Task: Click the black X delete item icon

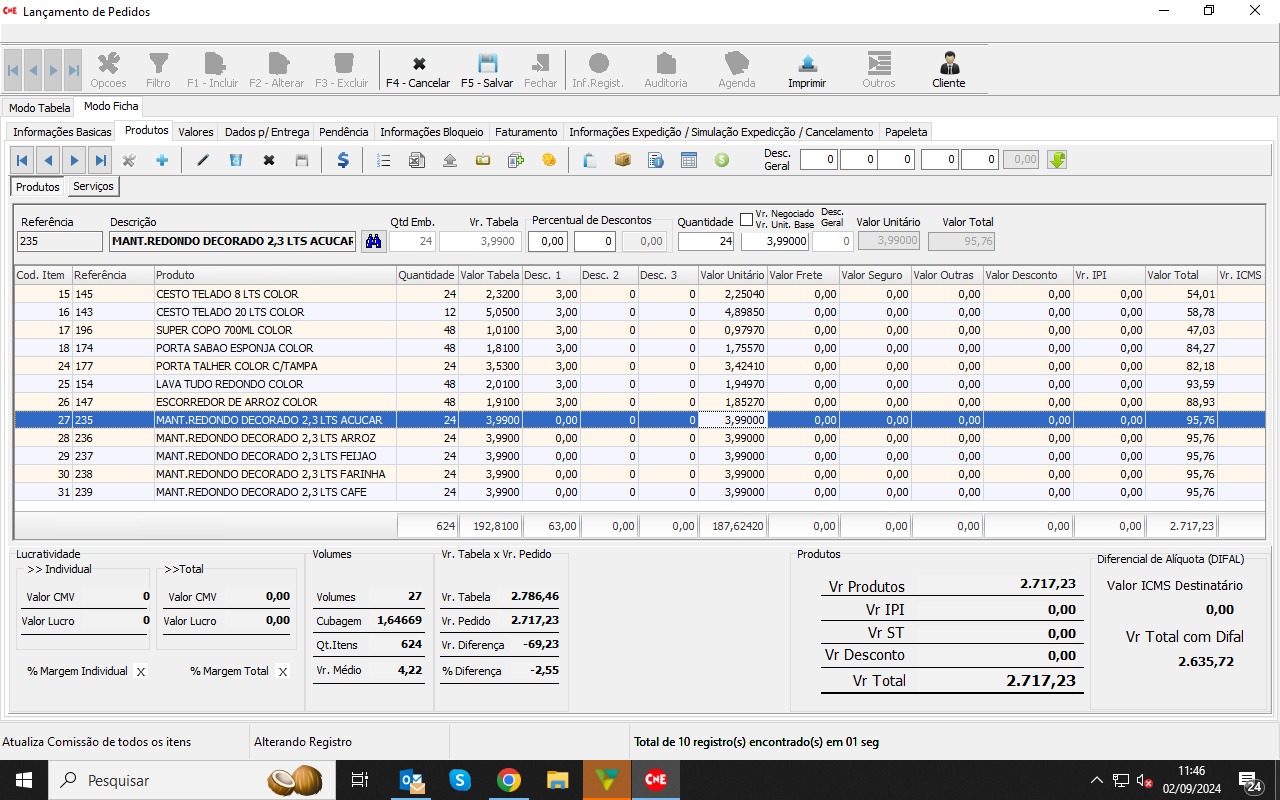Action: (268, 160)
